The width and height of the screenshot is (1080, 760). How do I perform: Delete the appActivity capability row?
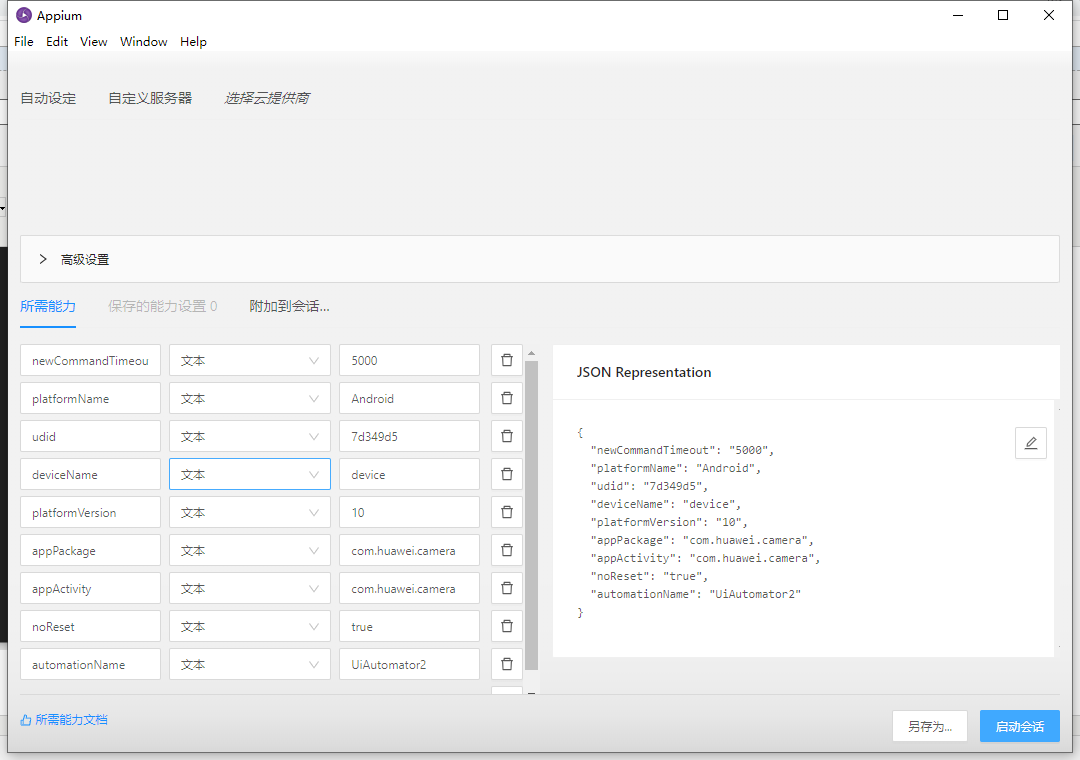tap(507, 588)
